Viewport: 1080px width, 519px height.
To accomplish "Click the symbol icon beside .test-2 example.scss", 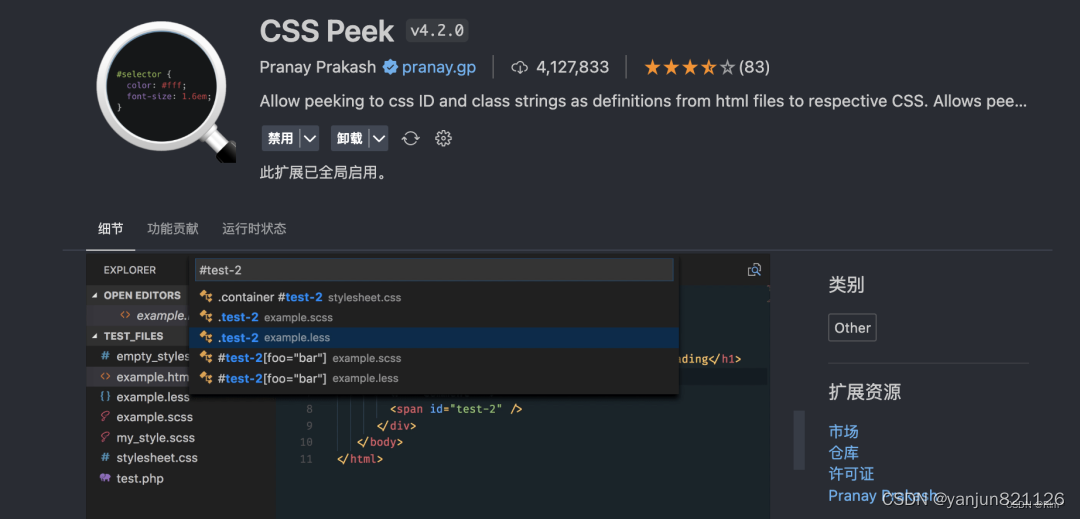I will 205,317.
